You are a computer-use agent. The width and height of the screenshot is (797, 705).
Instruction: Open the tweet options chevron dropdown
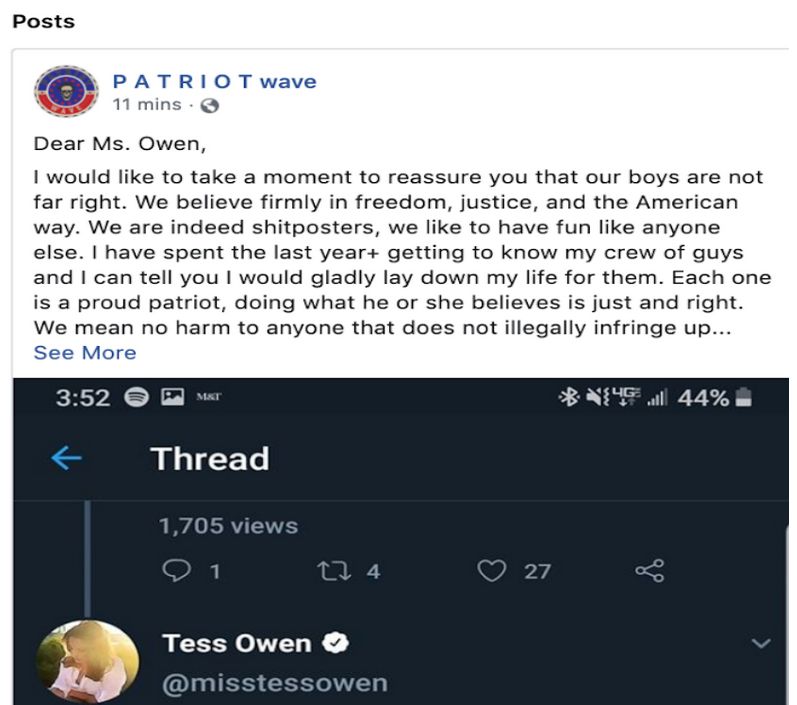point(761,643)
